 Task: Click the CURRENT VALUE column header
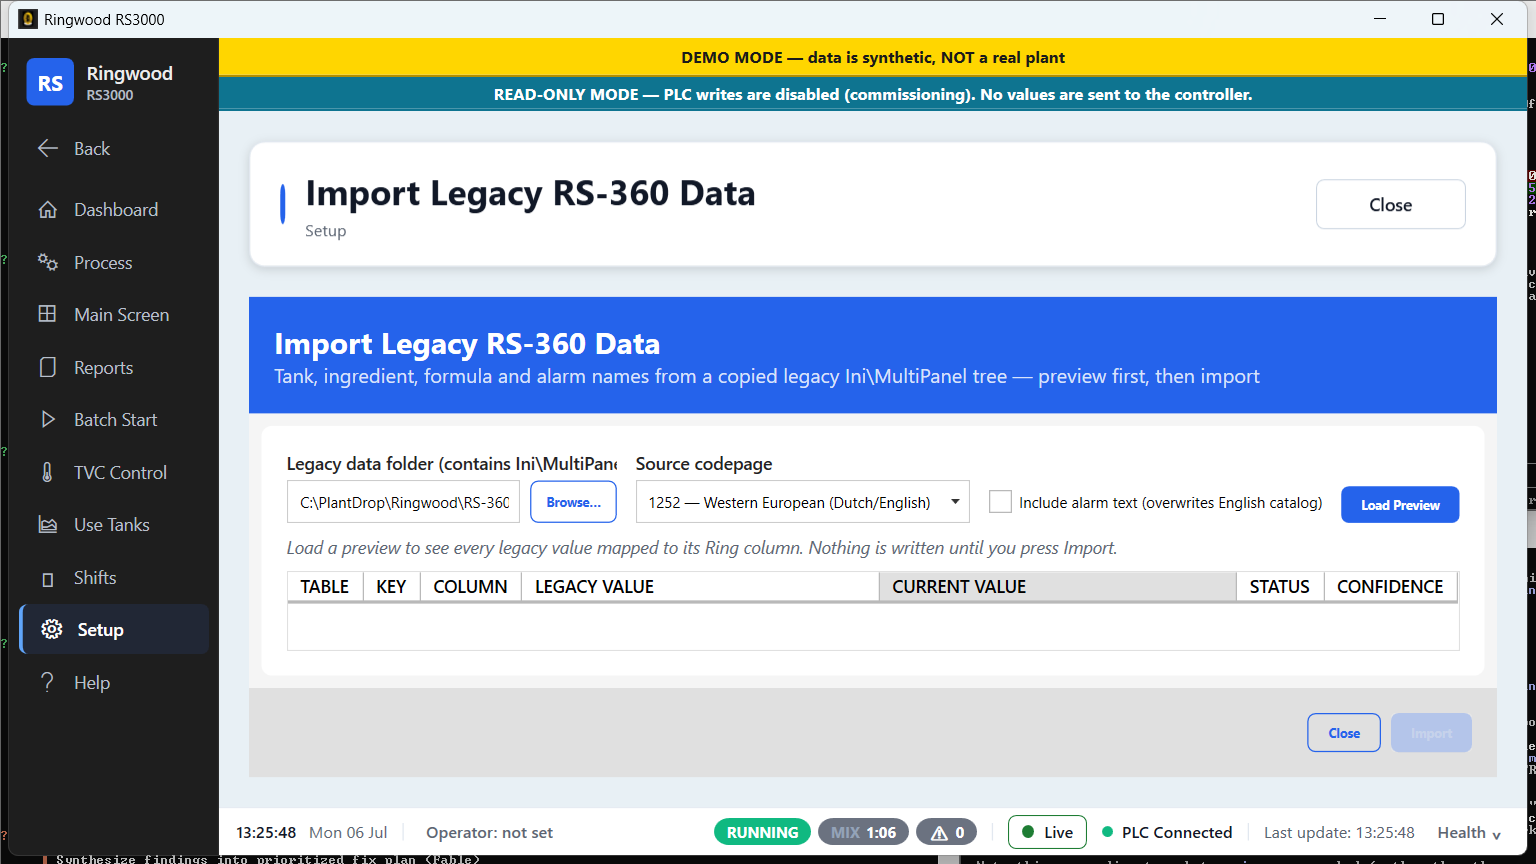(1058, 587)
